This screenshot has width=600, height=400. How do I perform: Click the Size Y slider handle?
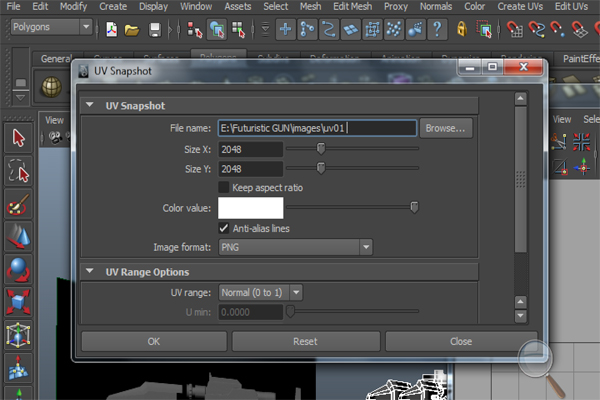(x=321, y=168)
